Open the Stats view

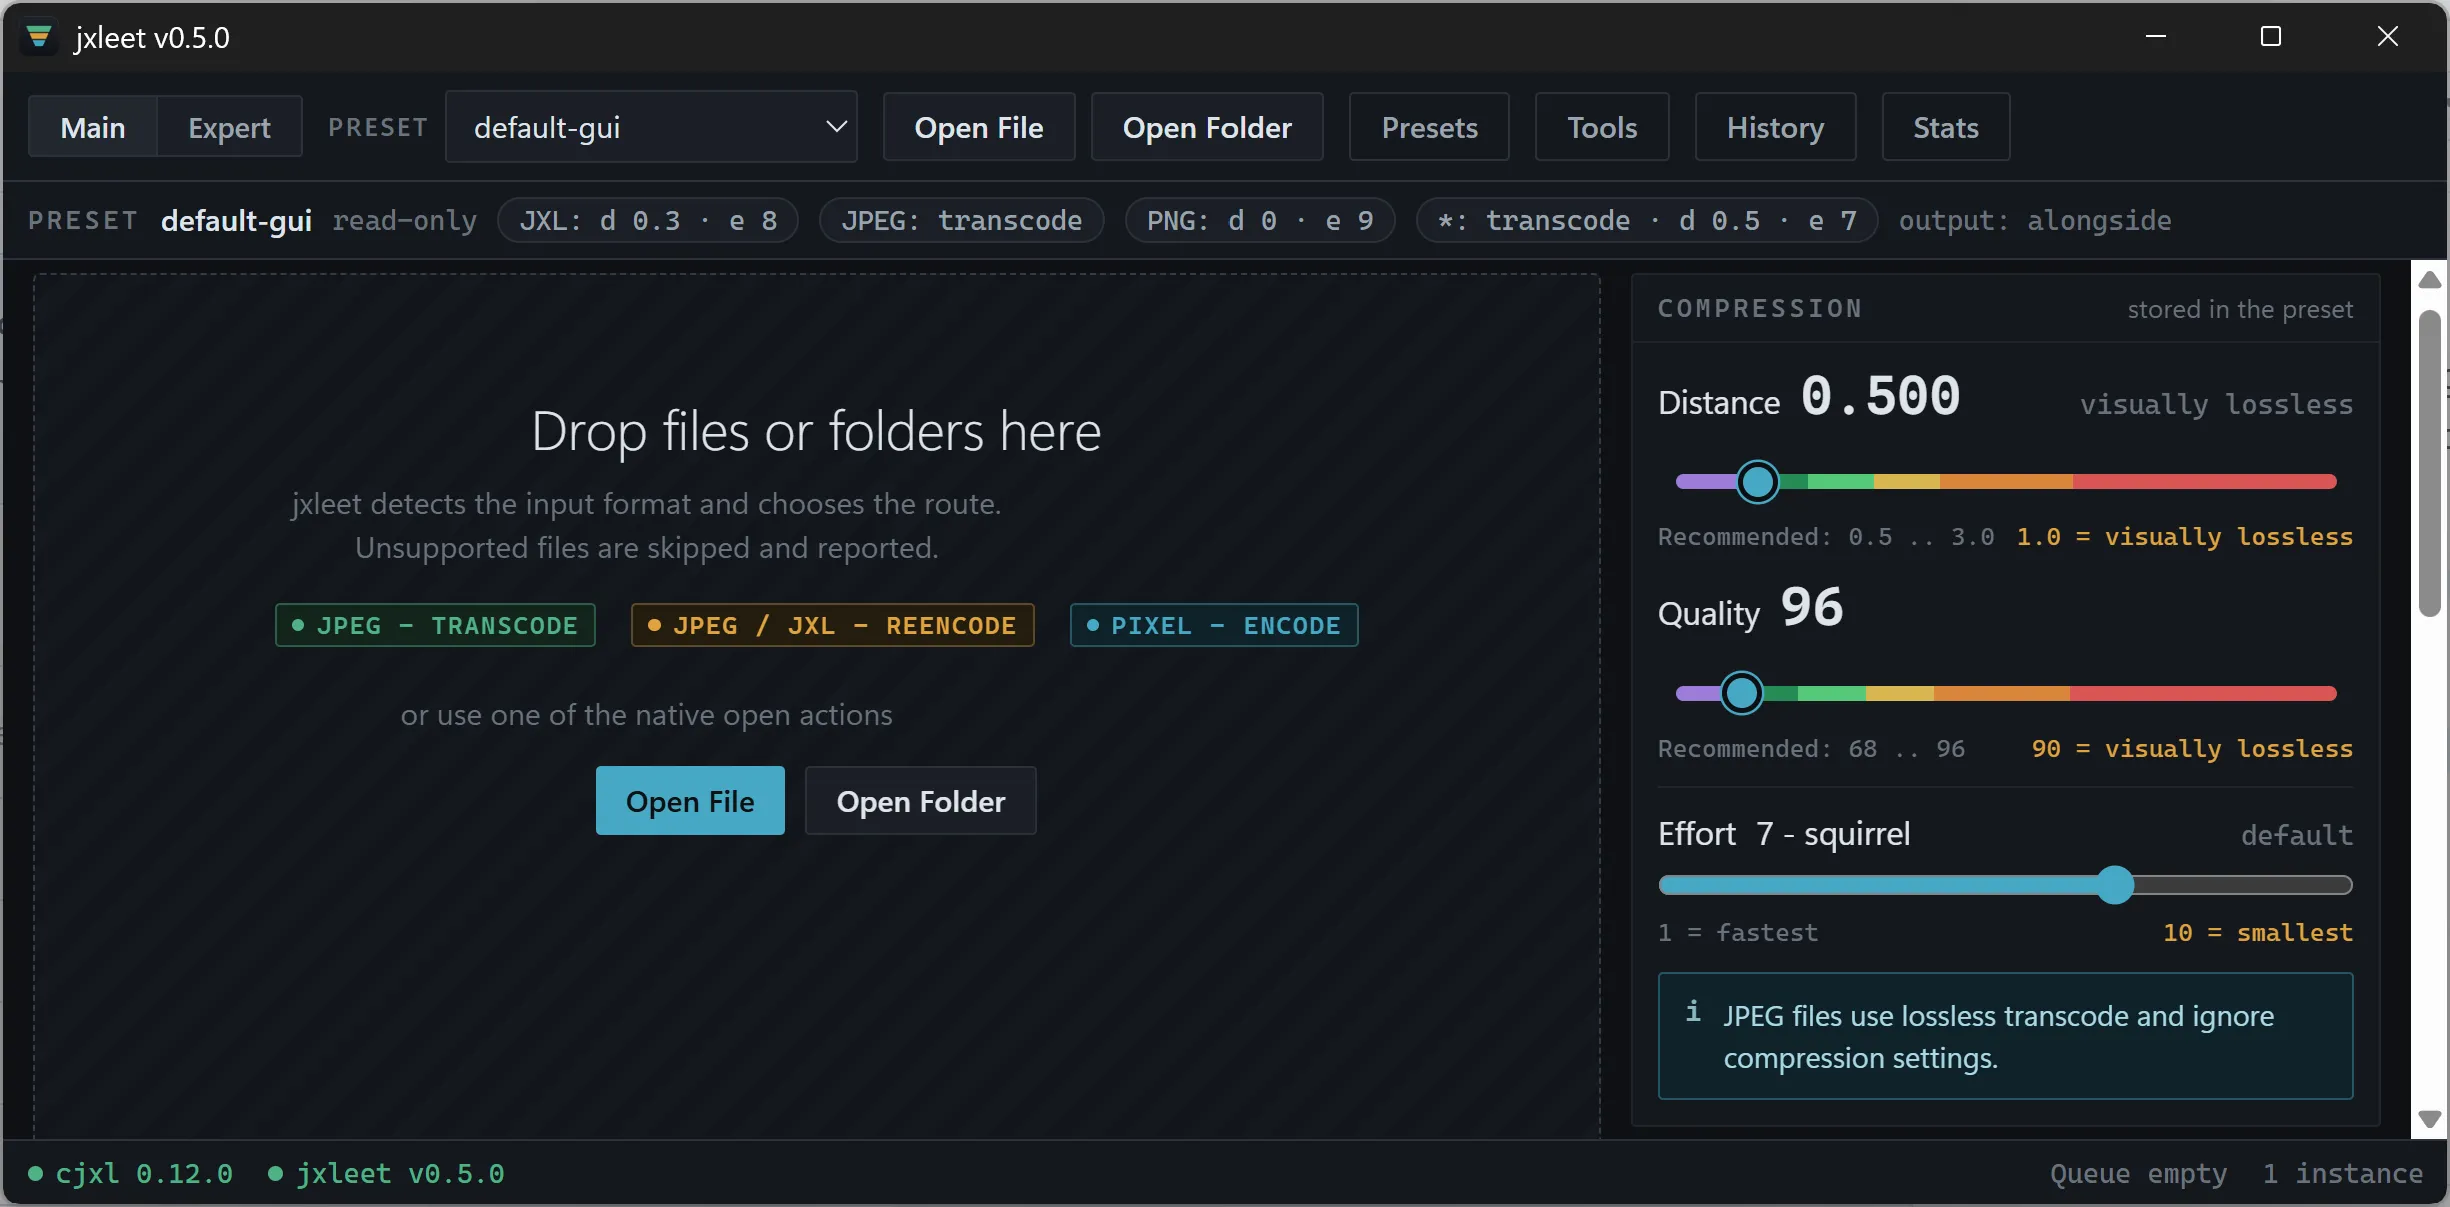(1946, 127)
